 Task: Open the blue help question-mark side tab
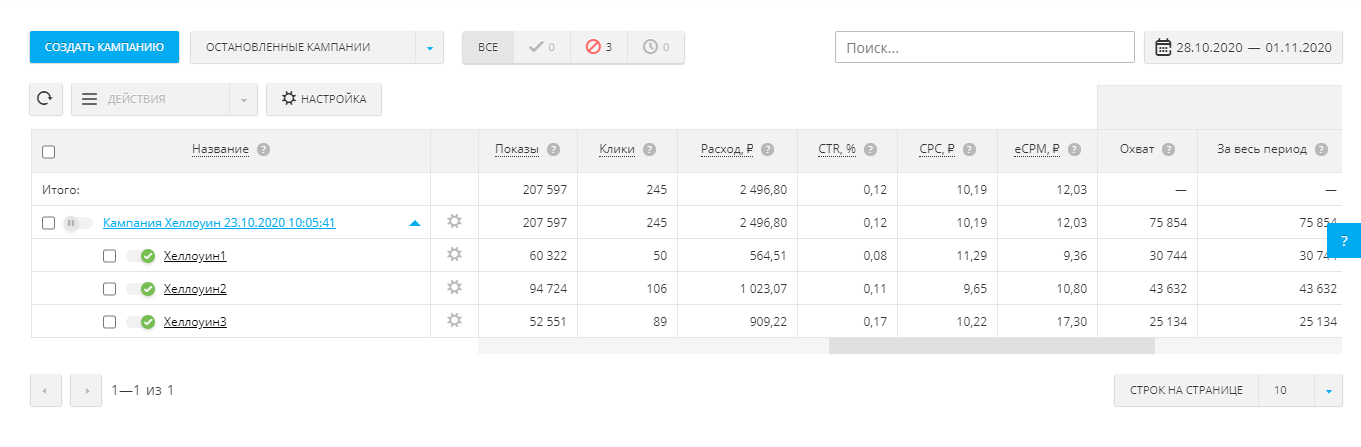tap(1344, 240)
